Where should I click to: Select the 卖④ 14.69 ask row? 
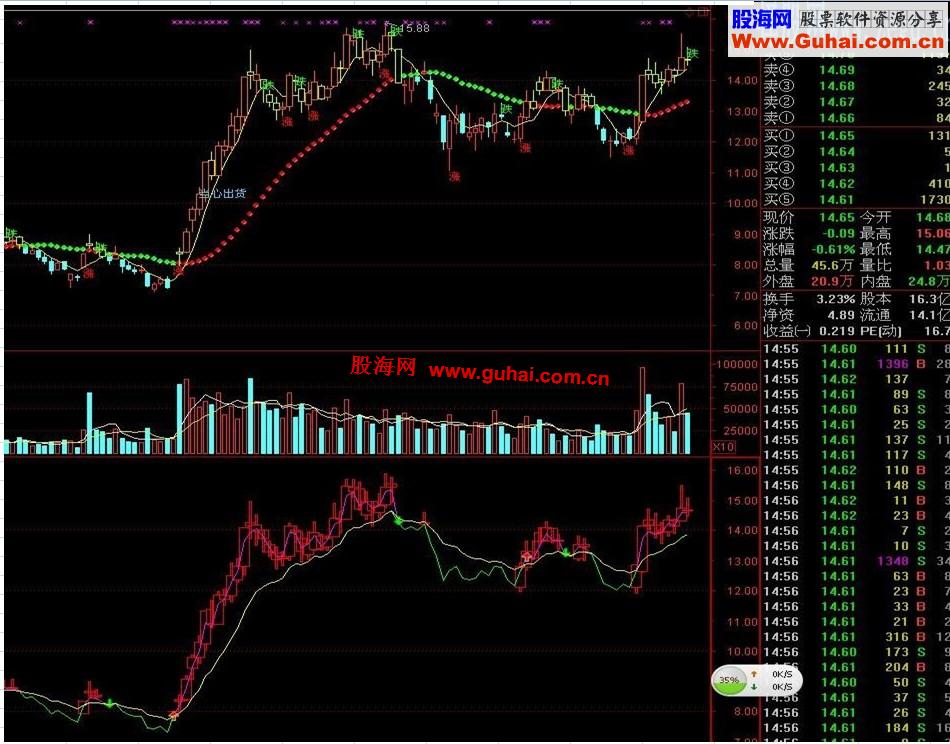[x=855, y=70]
